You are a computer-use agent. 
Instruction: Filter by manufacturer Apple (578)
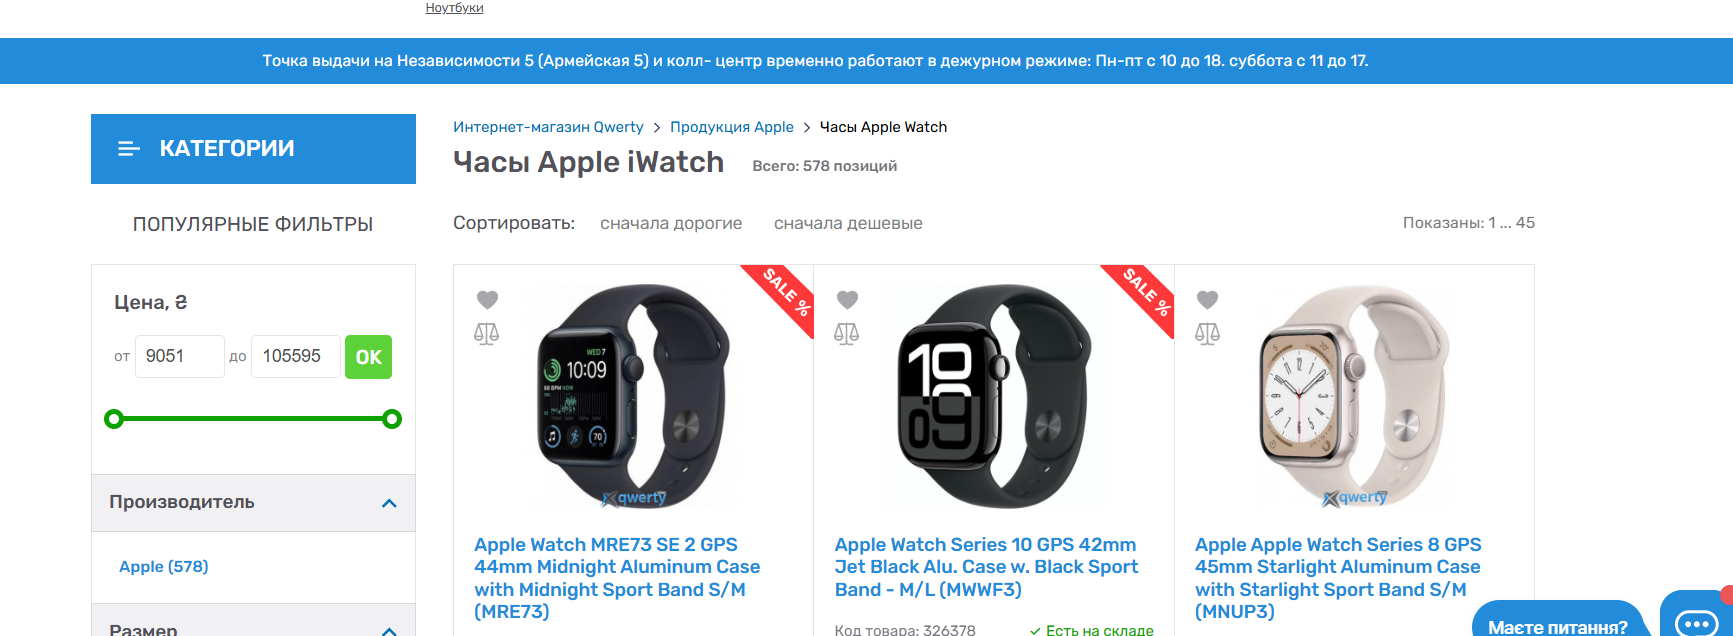[164, 566]
